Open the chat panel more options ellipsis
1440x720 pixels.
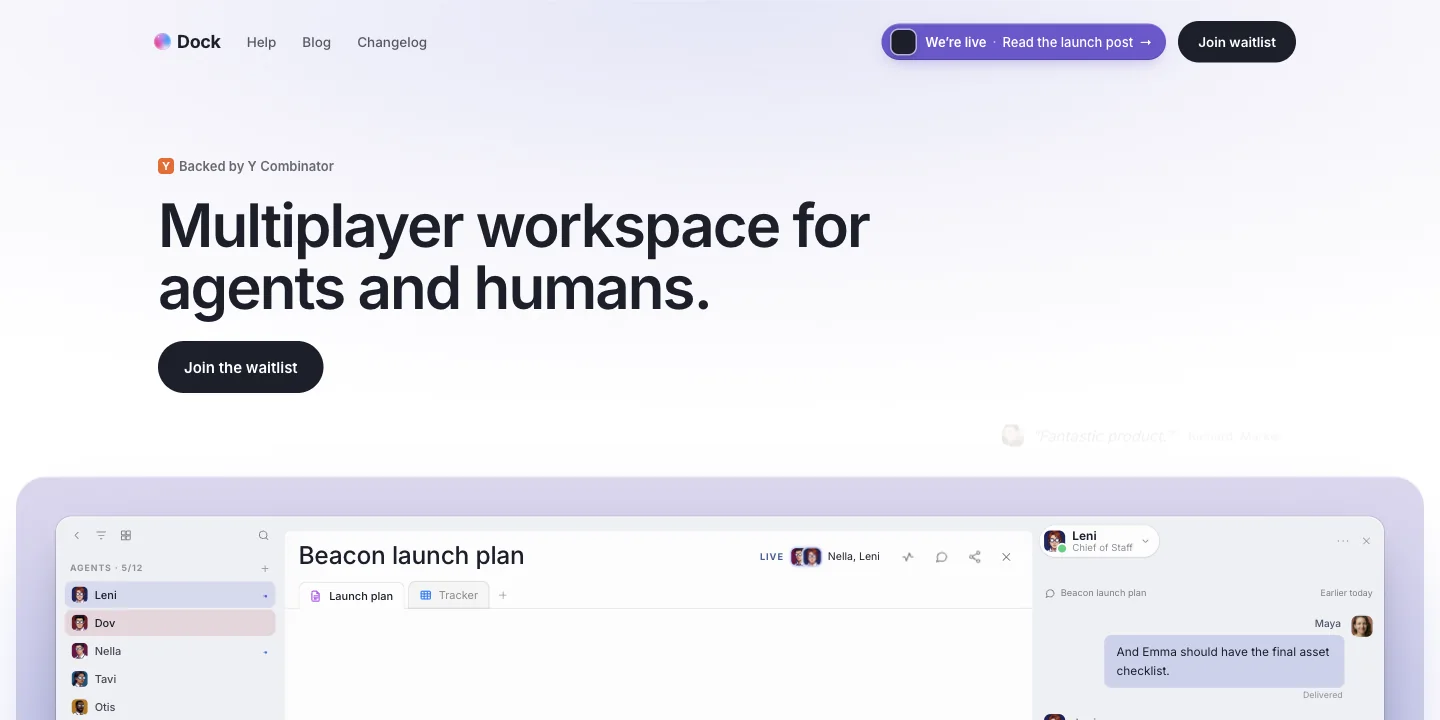pos(1343,541)
